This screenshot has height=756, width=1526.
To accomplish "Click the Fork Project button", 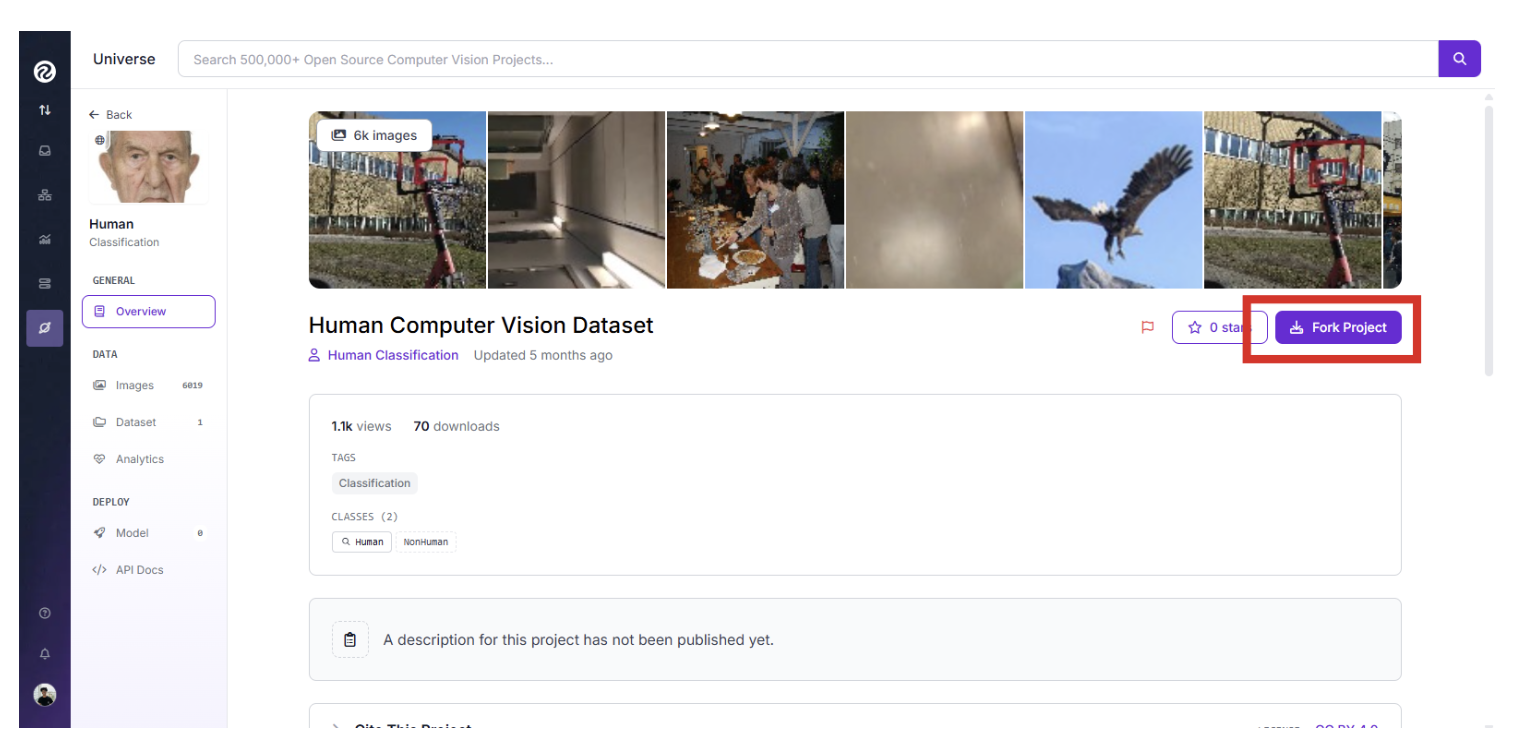I will [x=1337, y=327].
